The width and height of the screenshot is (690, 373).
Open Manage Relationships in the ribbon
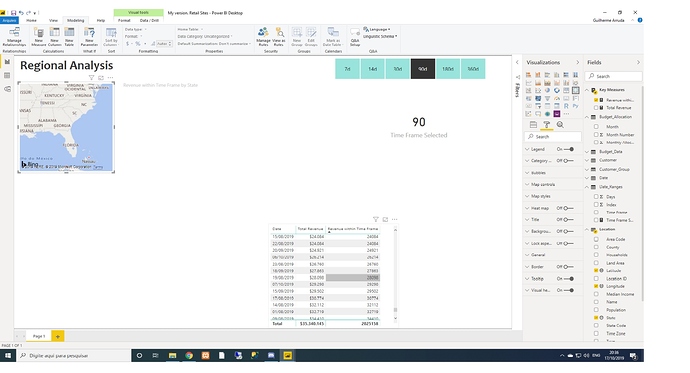pyautogui.click(x=14, y=37)
